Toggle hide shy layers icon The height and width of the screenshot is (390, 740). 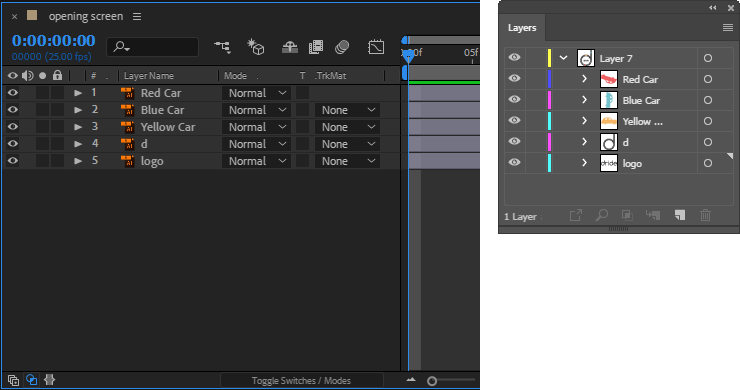click(x=290, y=47)
